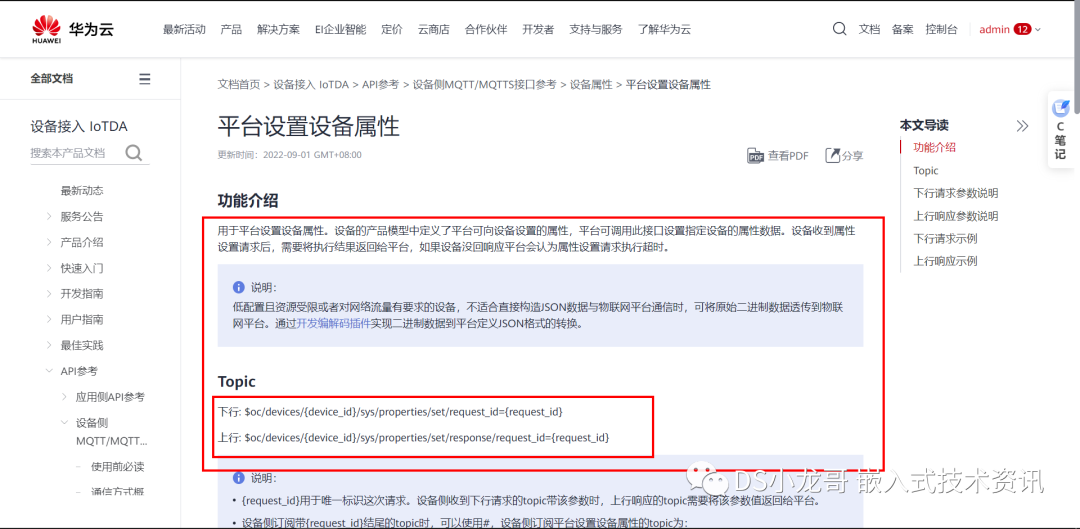Image resolution: width=1080 pixels, height=529 pixels.
Task: Open the 开发者 menu
Action: [x=538, y=30]
